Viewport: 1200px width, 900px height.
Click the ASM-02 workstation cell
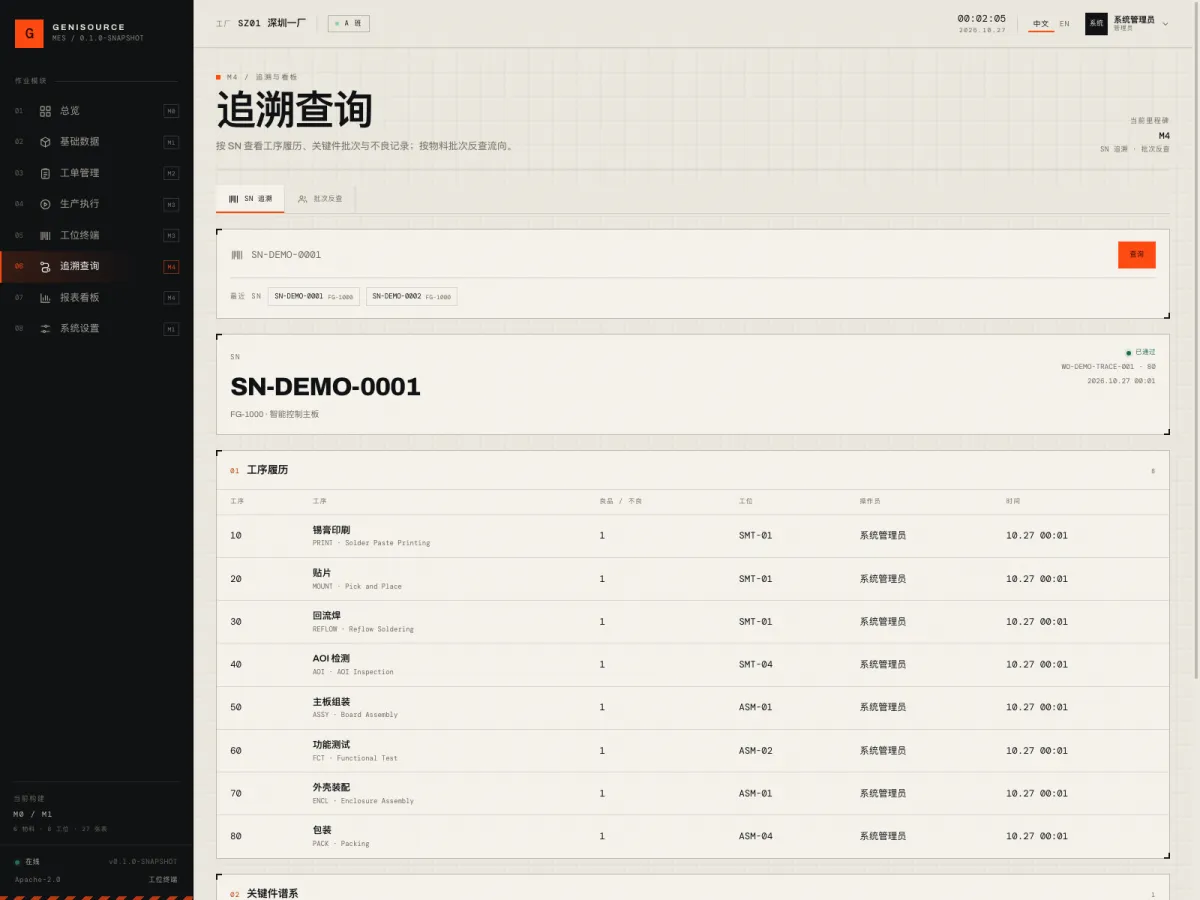[x=756, y=751]
